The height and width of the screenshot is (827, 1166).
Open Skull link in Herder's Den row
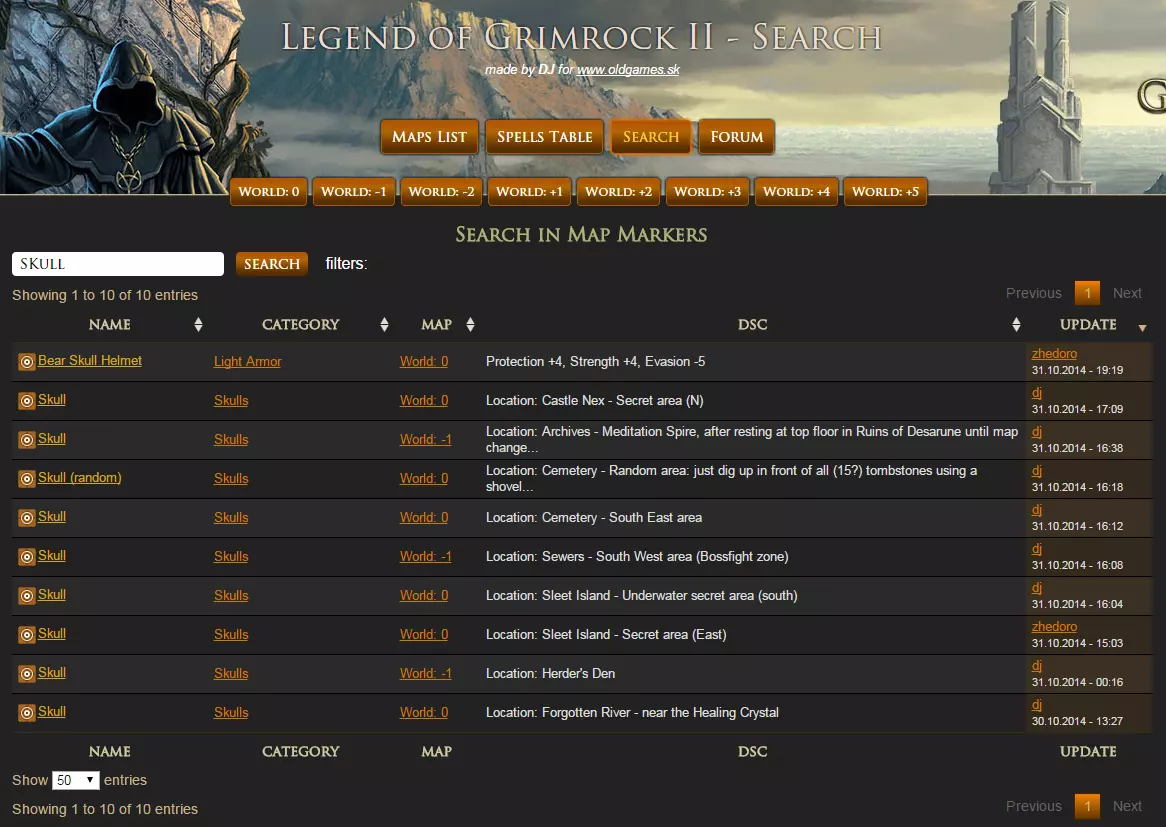[x=51, y=672]
